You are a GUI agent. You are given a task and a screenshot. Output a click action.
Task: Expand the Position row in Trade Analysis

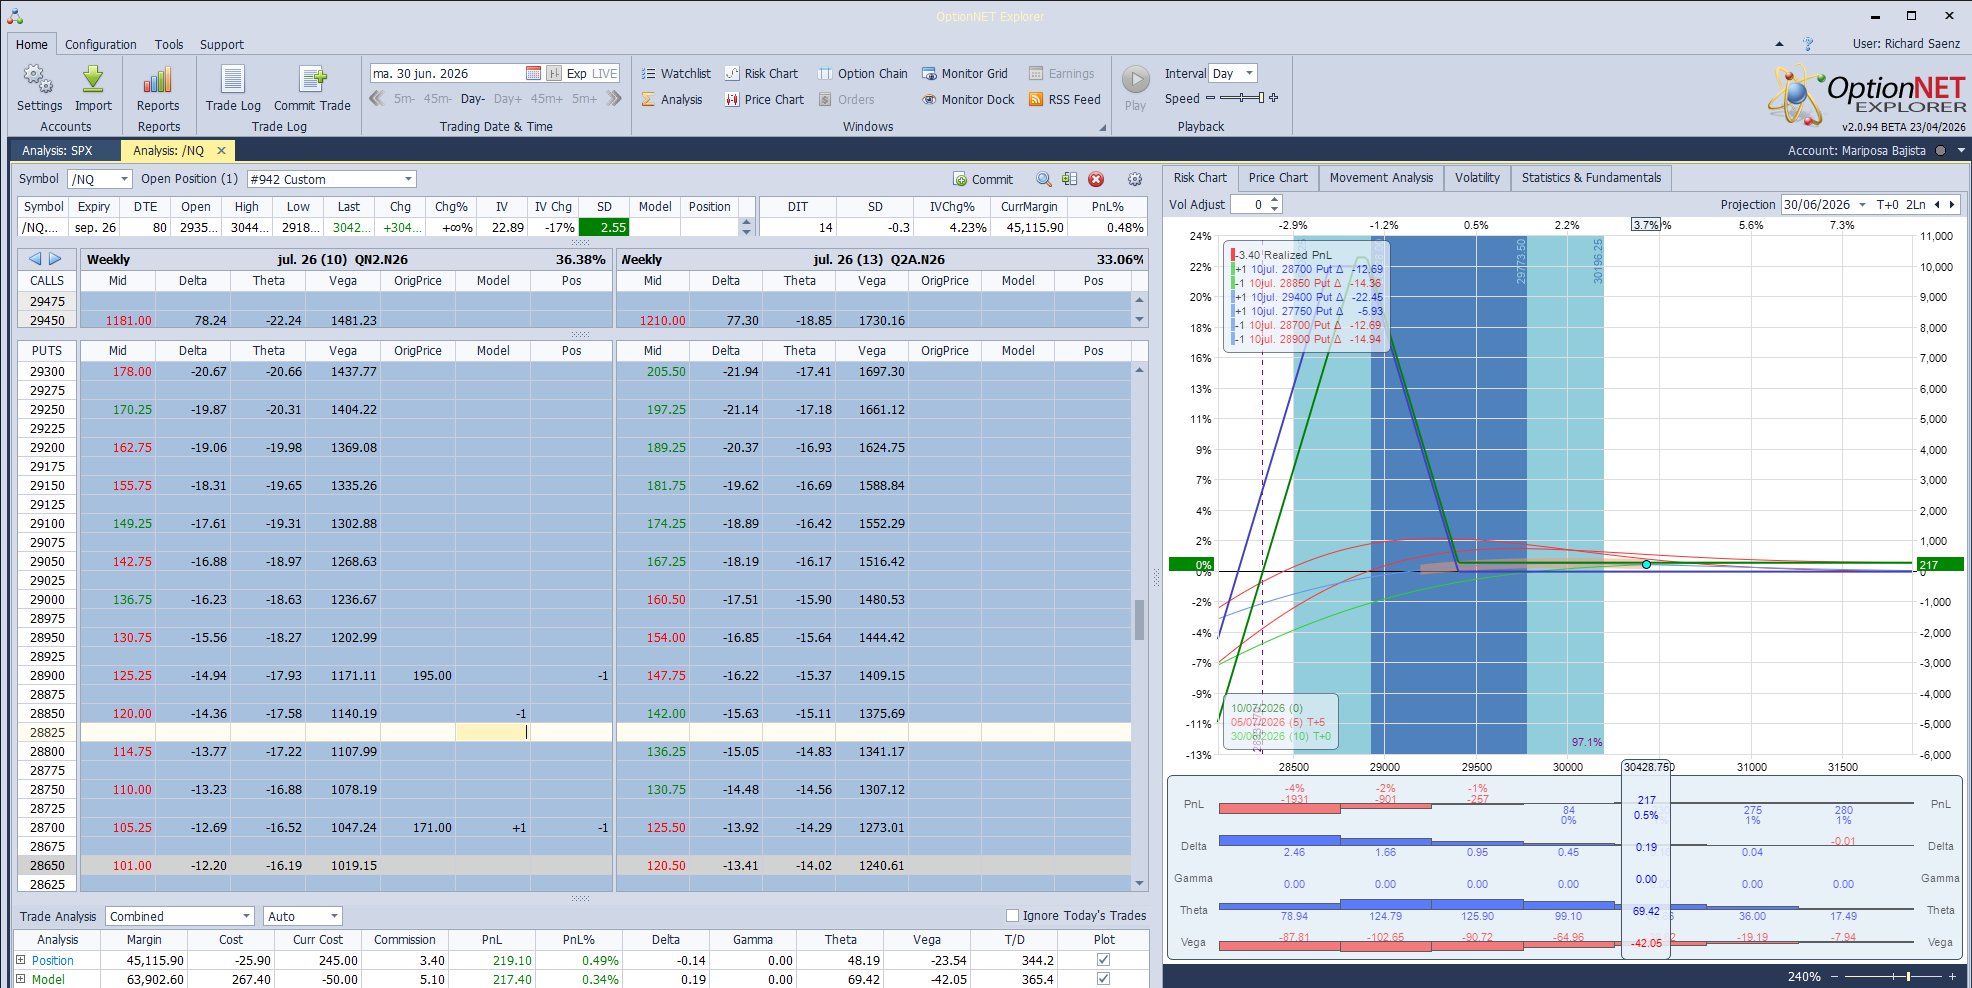click(x=20, y=960)
